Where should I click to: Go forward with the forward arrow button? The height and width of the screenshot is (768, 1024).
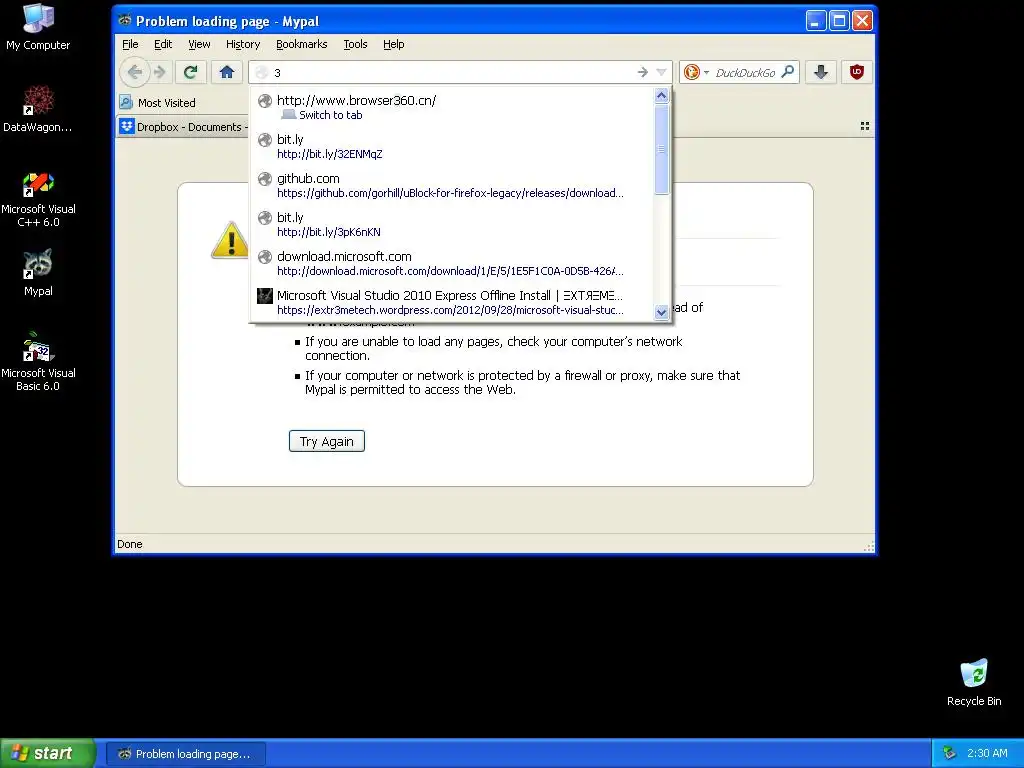pyautogui.click(x=160, y=72)
